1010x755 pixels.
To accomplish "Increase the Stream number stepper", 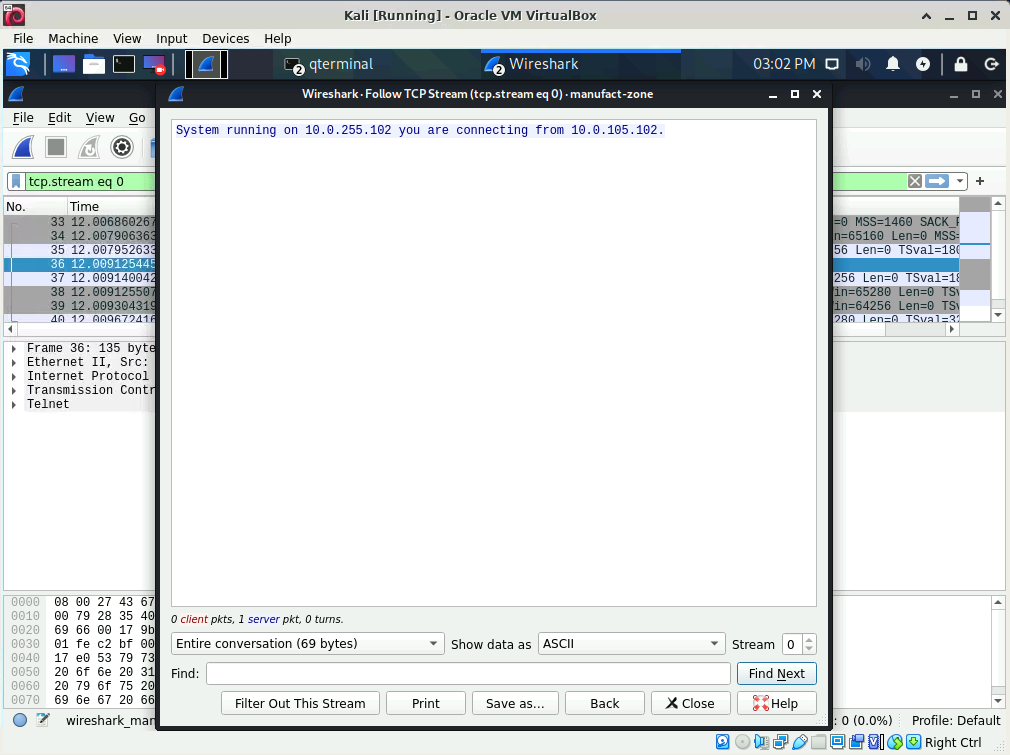I will pyautogui.click(x=810, y=639).
